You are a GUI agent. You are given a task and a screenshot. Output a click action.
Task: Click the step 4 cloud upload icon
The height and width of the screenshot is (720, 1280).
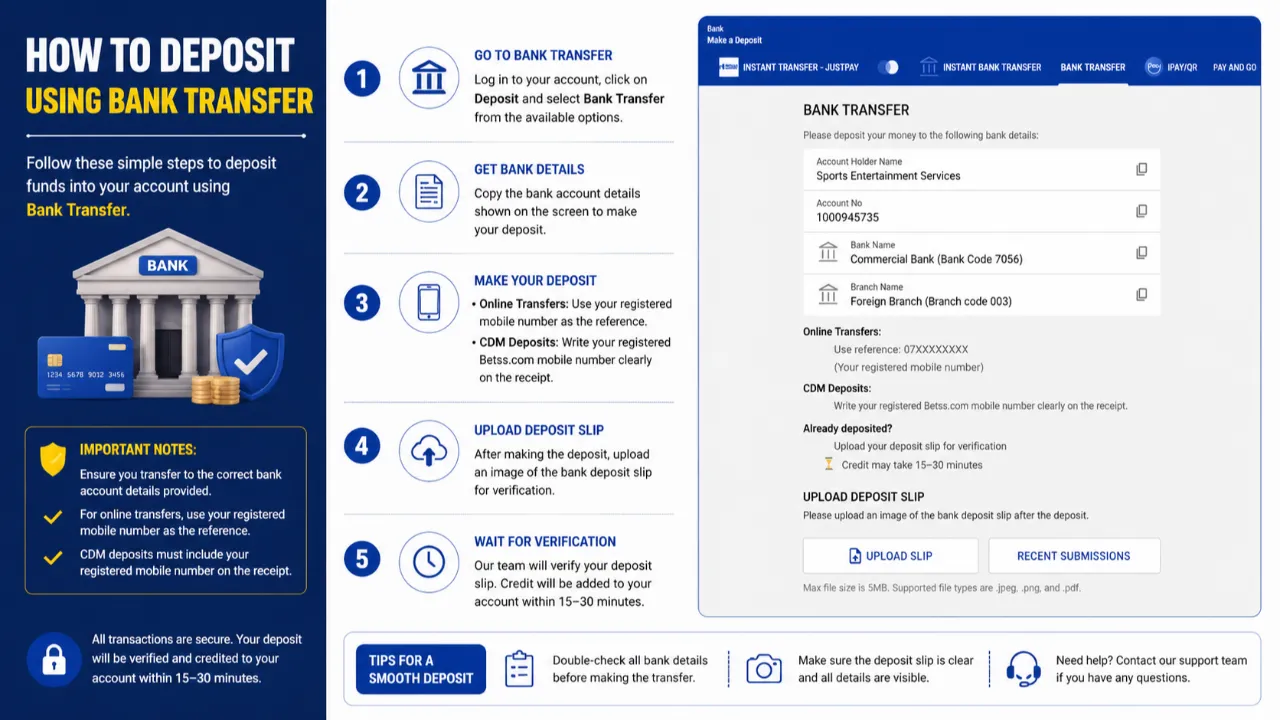pyautogui.click(x=429, y=451)
